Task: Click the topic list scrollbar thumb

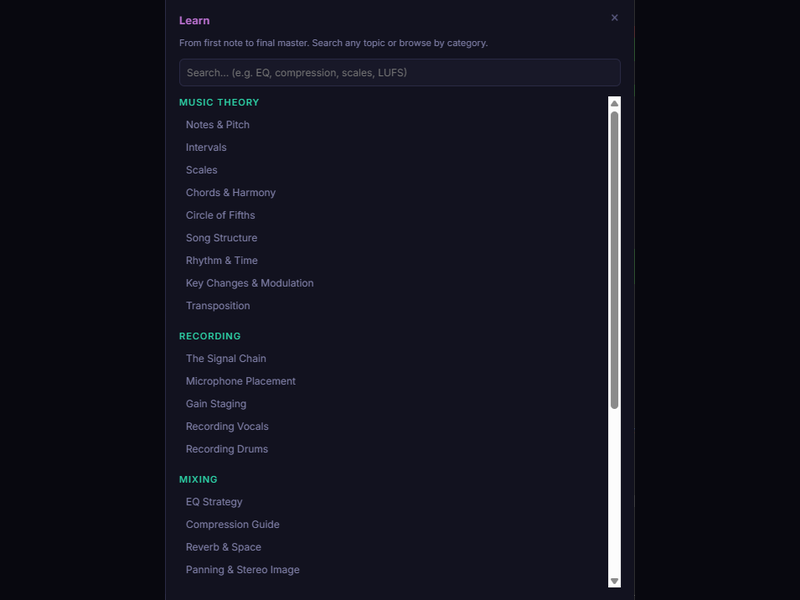Action: click(614, 260)
